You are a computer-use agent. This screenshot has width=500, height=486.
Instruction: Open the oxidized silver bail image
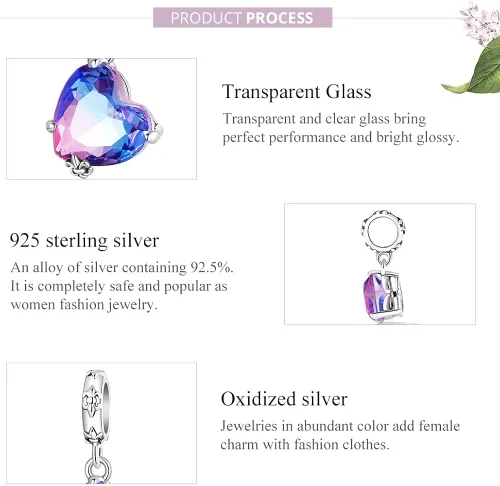tap(101, 423)
